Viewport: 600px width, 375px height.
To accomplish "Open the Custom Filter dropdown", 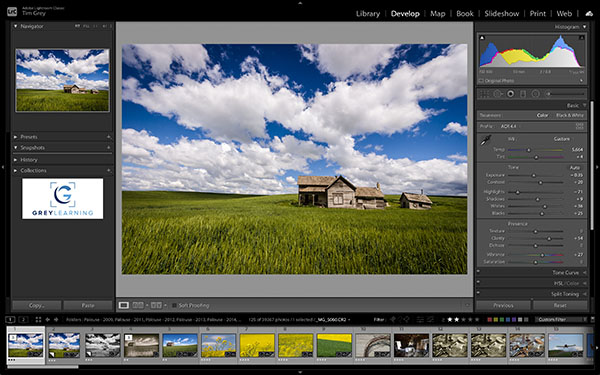I will 561,320.
